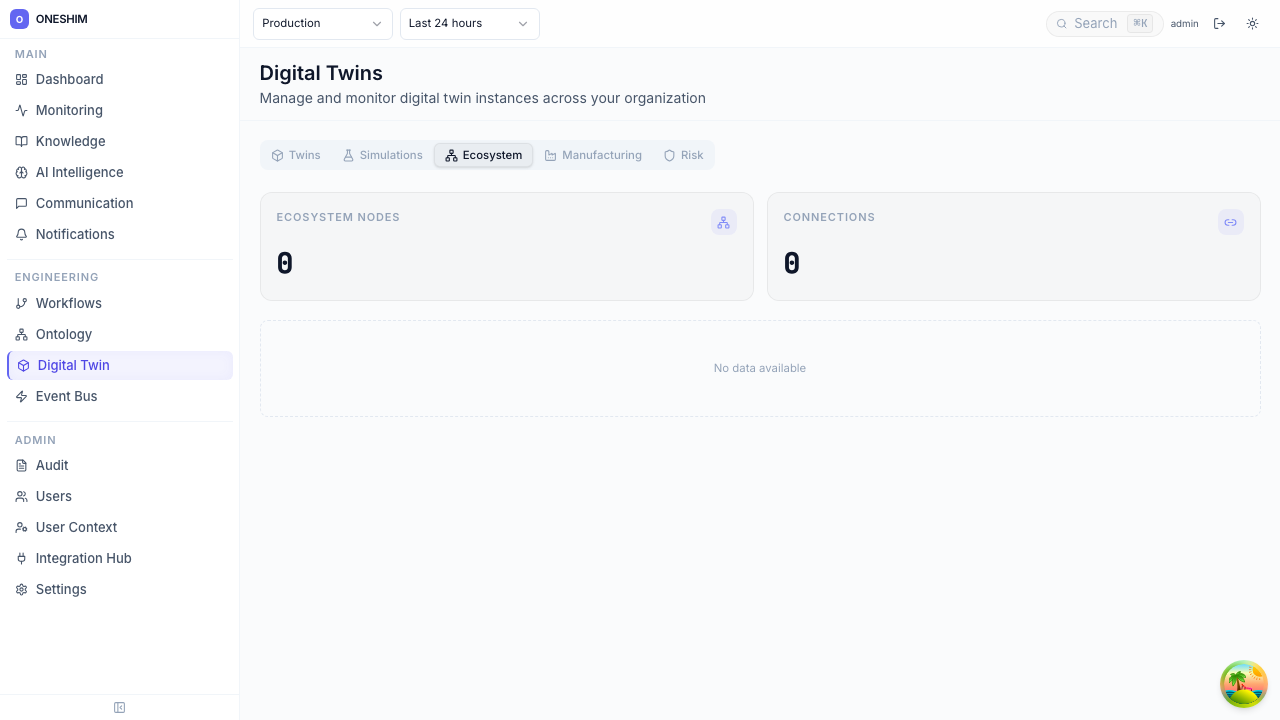The width and height of the screenshot is (1280, 720).
Task: Collapse the sidebar panel
Action: [120, 708]
